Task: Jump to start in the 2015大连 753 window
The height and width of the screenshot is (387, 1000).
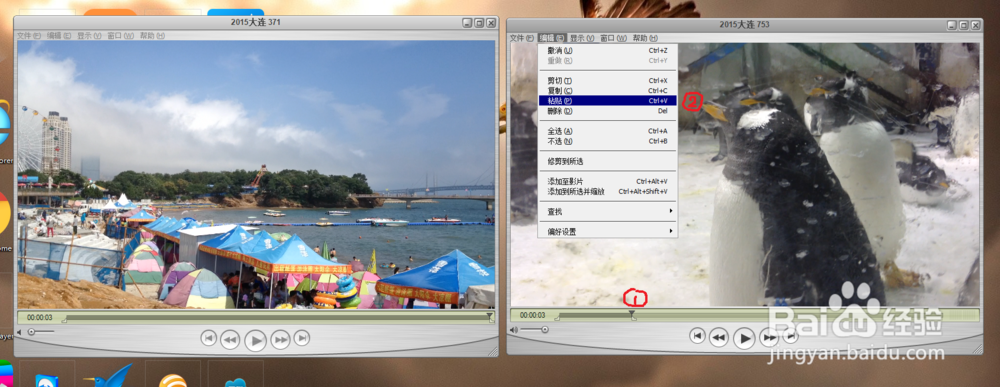Action: [x=698, y=334]
